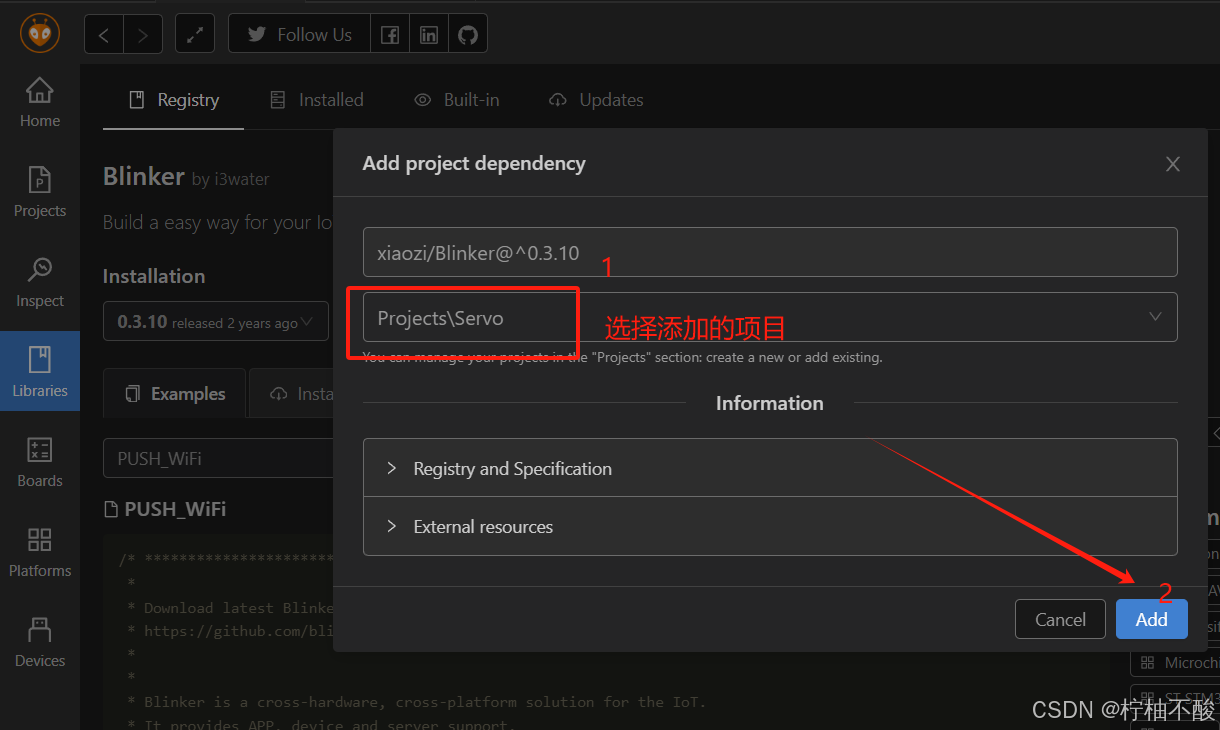Open the Follow Us Twitter link

[x=299, y=35]
